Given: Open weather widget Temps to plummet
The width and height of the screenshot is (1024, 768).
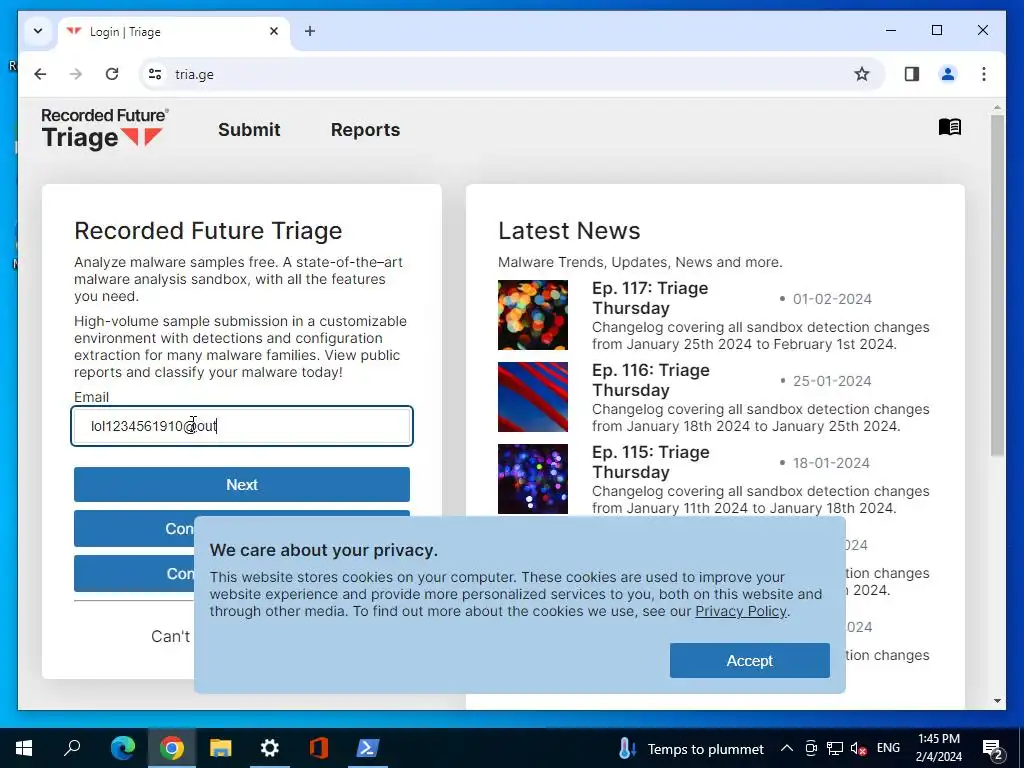Looking at the screenshot, I should click(691, 748).
